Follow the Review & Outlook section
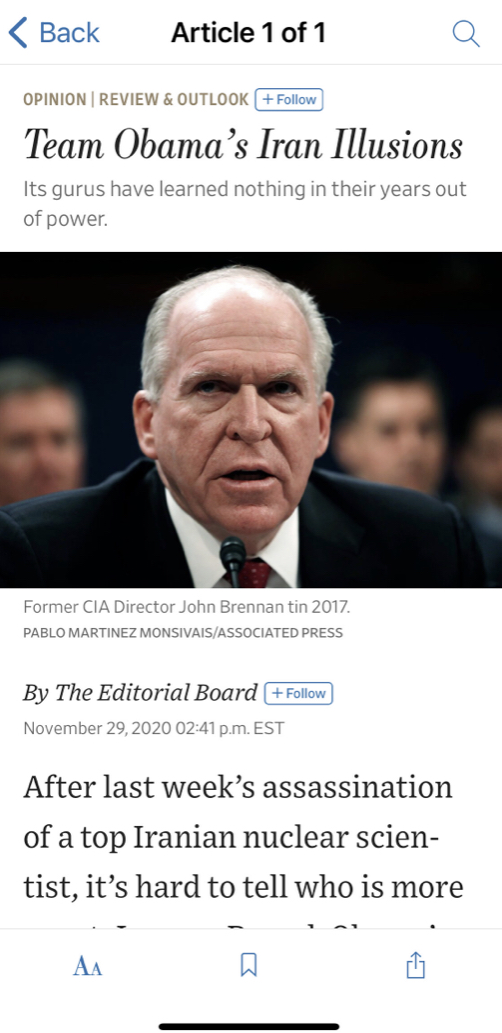The height and width of the screenshot is (1033, 502). (x=289, y=99)
